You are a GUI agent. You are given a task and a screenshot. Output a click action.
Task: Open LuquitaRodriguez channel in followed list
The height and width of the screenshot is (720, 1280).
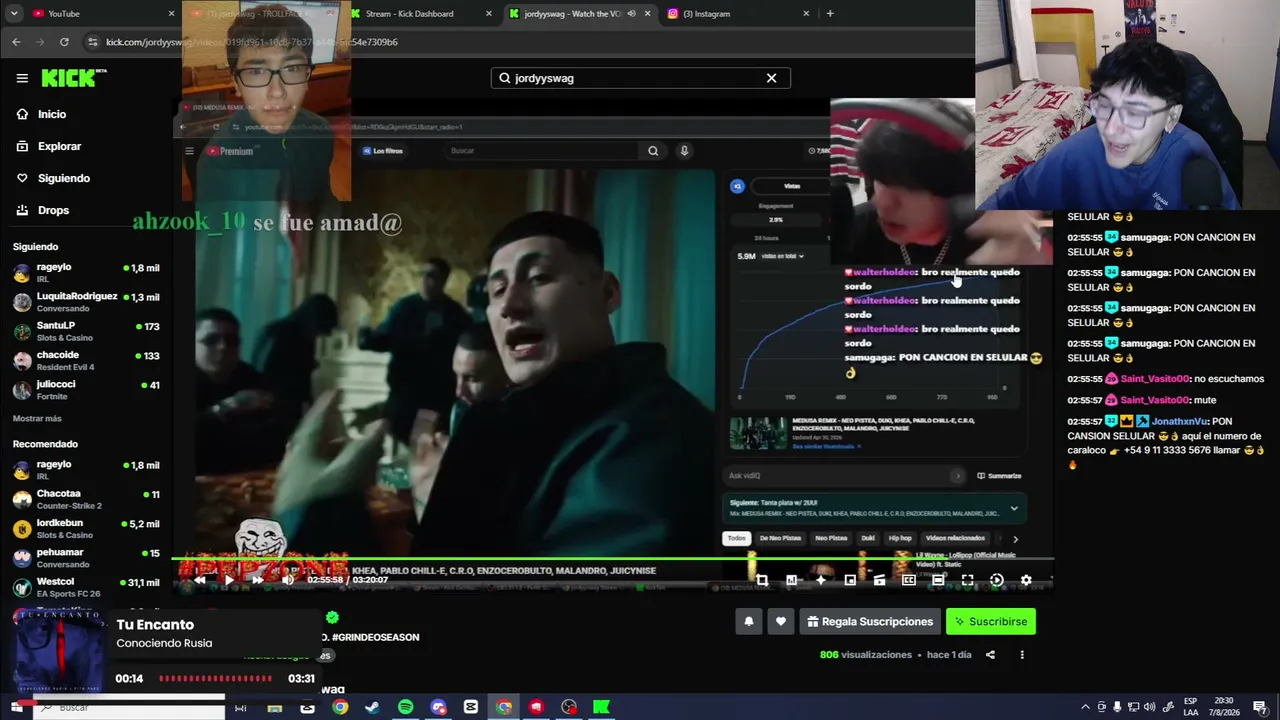coord(86,302)
